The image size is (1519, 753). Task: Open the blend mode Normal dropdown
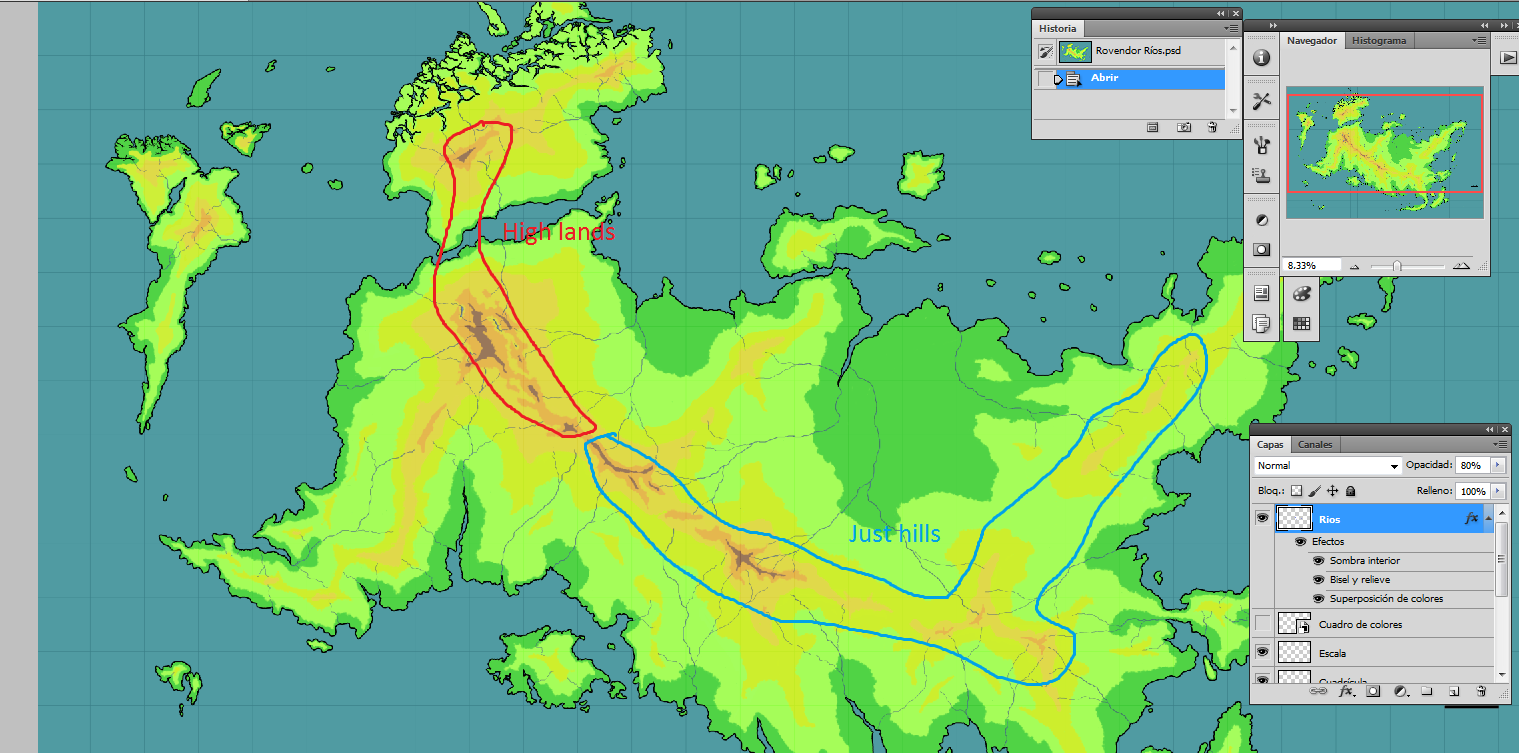1328,466
